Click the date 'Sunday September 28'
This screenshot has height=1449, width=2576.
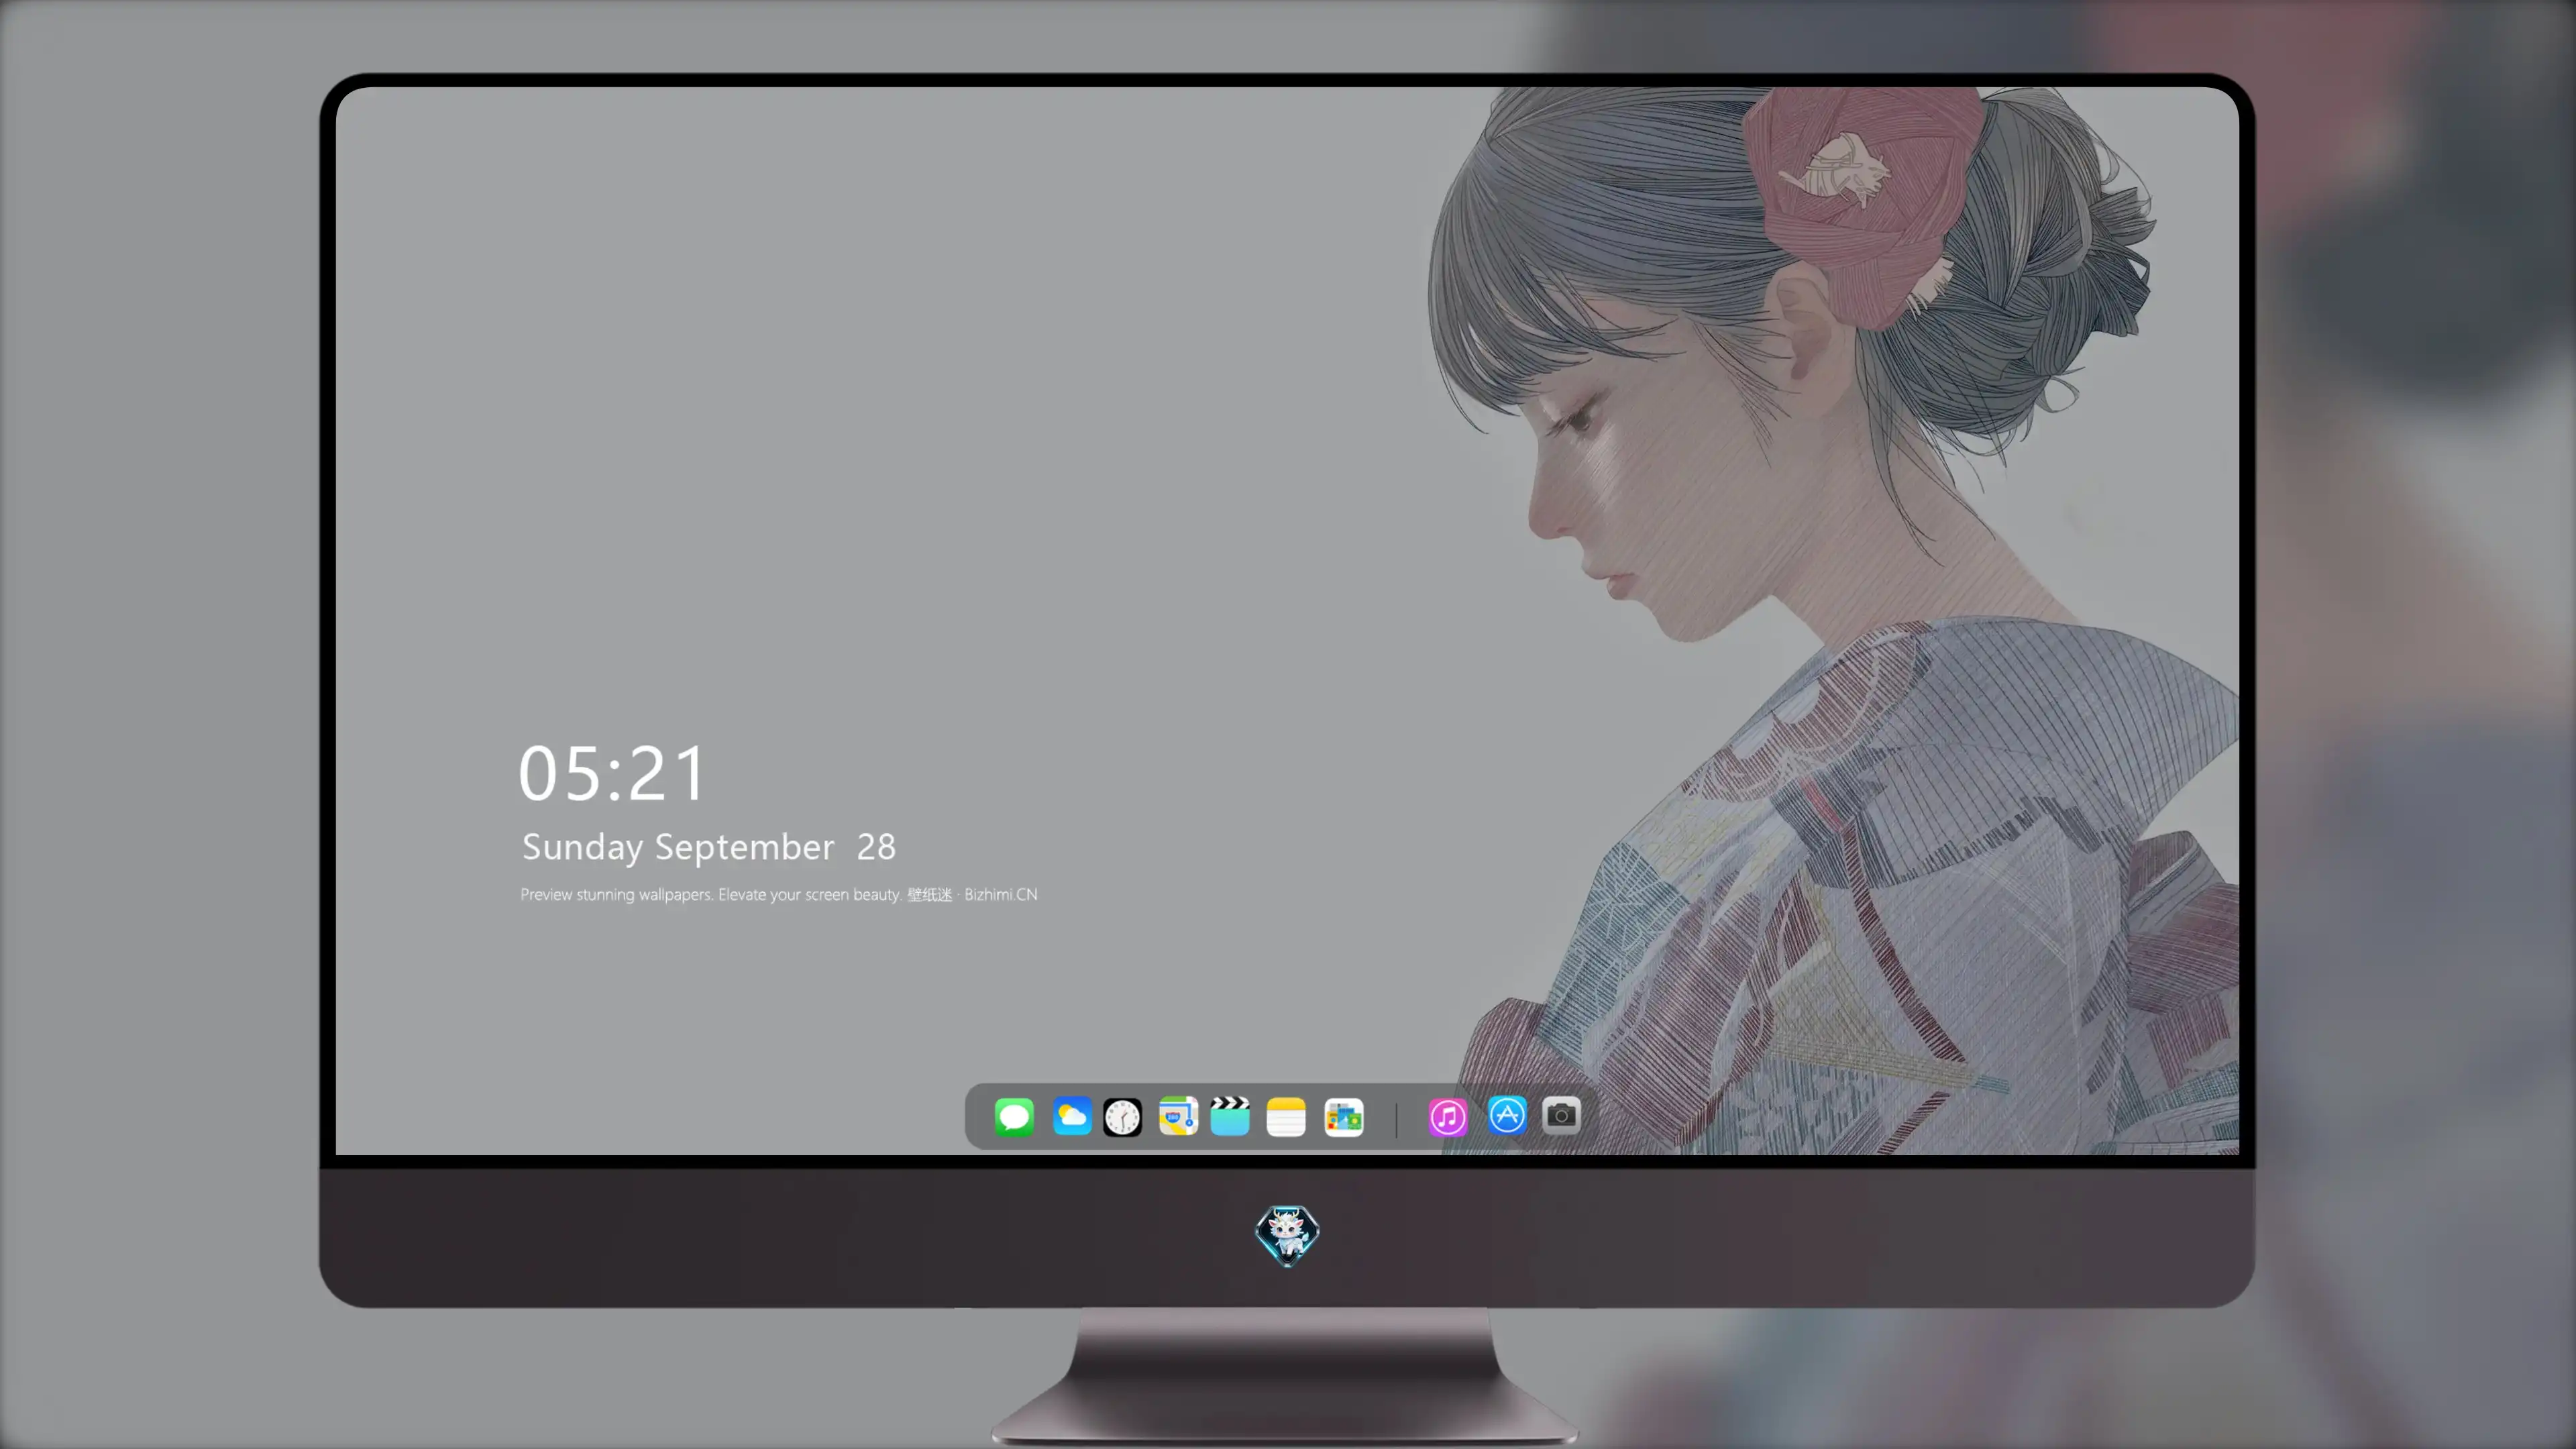click(x=709, y=847)
